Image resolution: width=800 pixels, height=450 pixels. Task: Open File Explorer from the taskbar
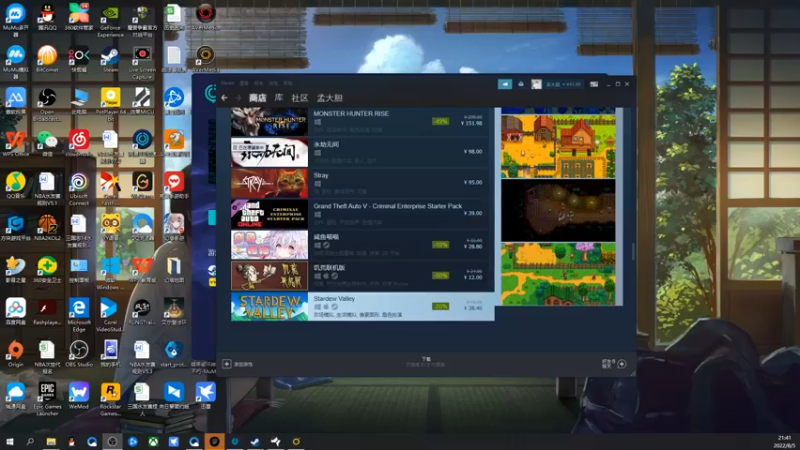[x=51, y=441]
